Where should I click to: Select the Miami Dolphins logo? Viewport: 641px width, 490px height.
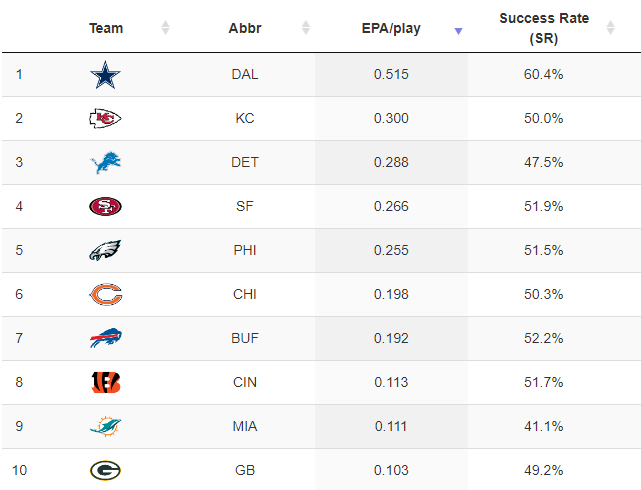(x=105, y=426)
